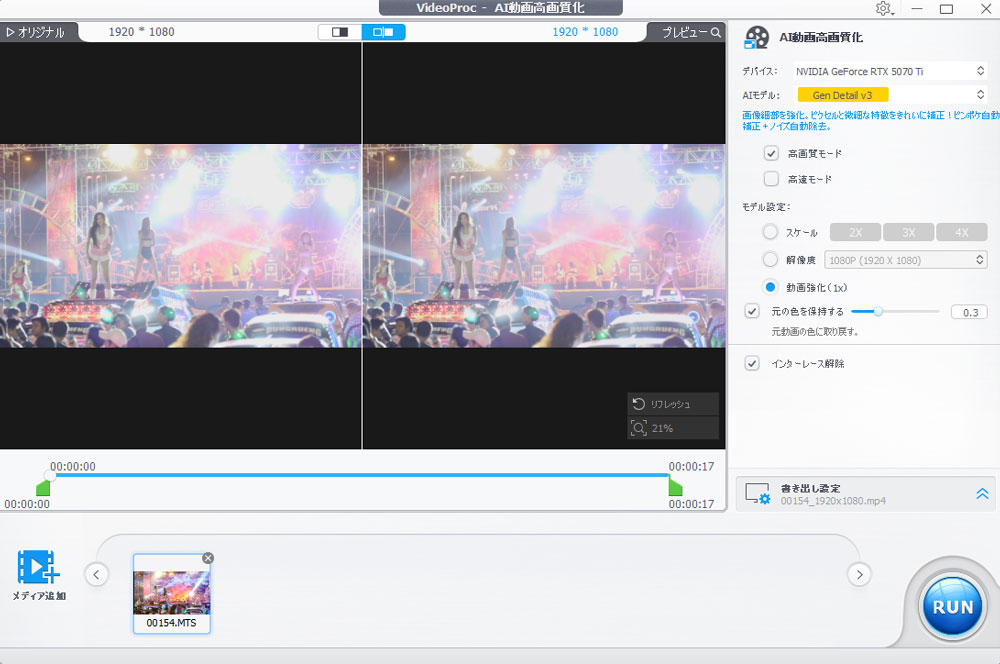Open the 21% zoom level control

point(673,428)
